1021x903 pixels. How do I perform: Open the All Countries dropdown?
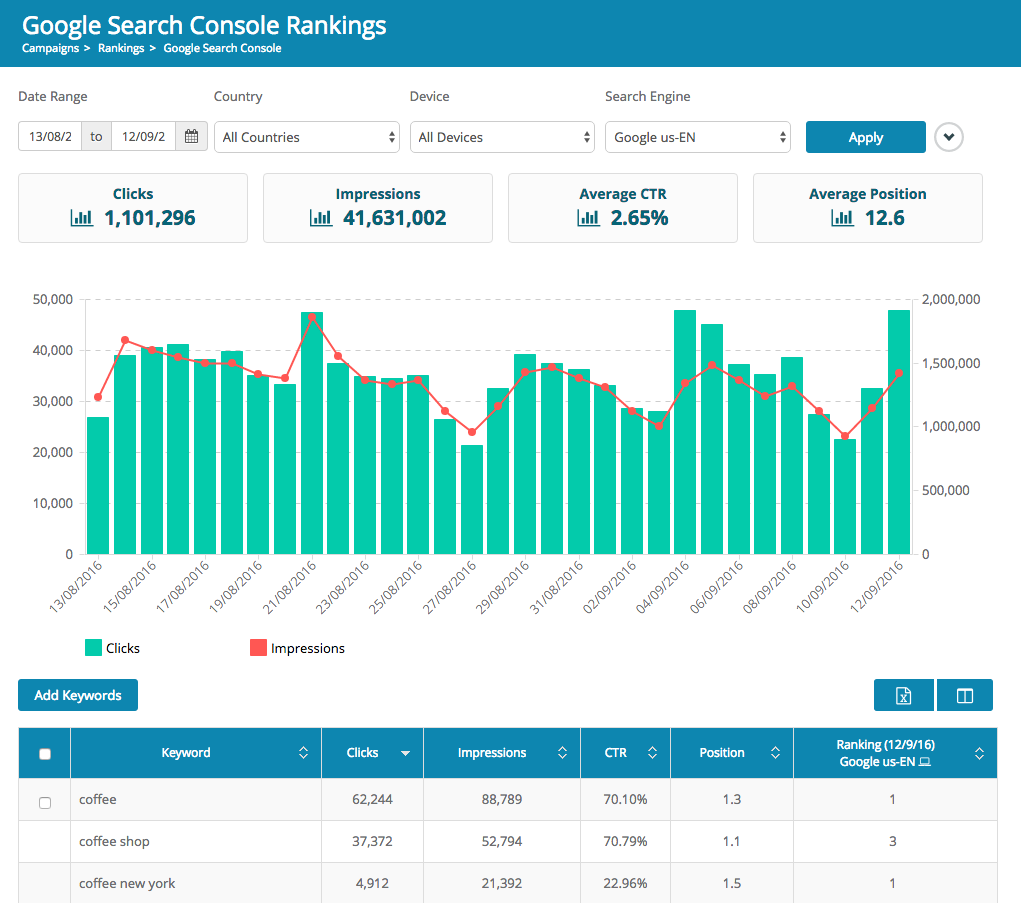point(306,137)
